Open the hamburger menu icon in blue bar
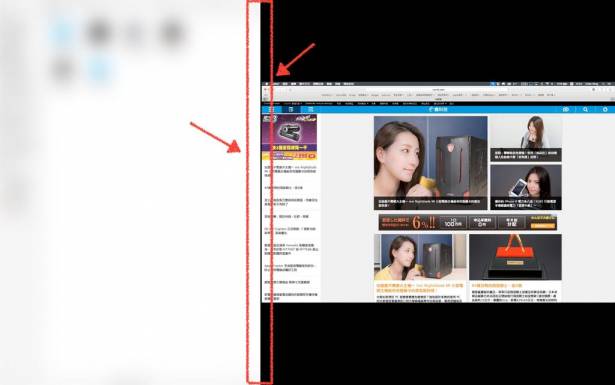Viewport: 615px width, 385px height. click(271, 109)
